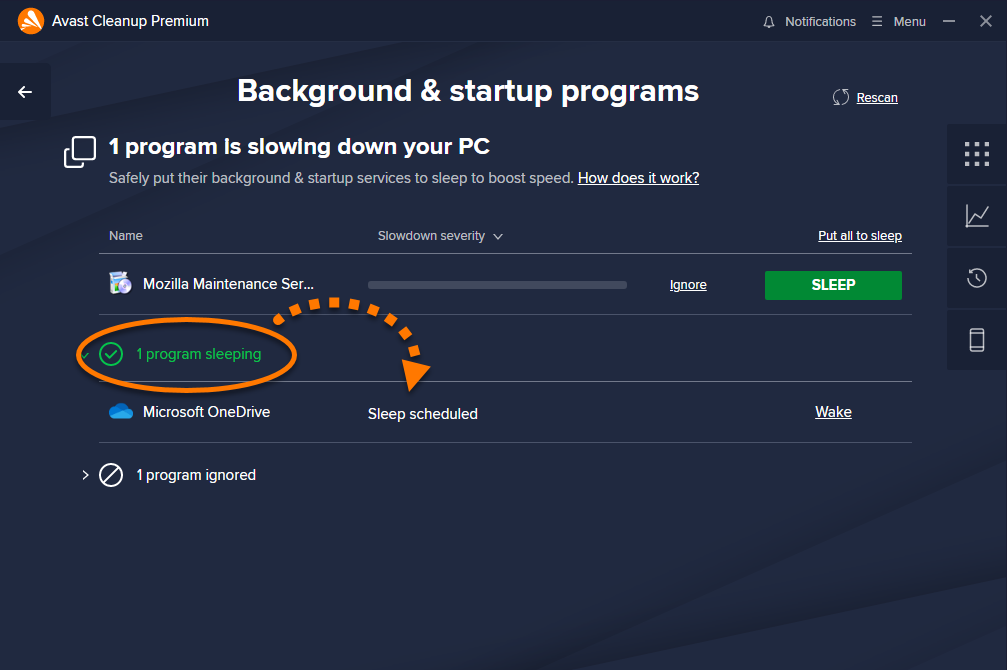
Task: Click the Notifications bell icon
Action: click(x=769, y=22)
